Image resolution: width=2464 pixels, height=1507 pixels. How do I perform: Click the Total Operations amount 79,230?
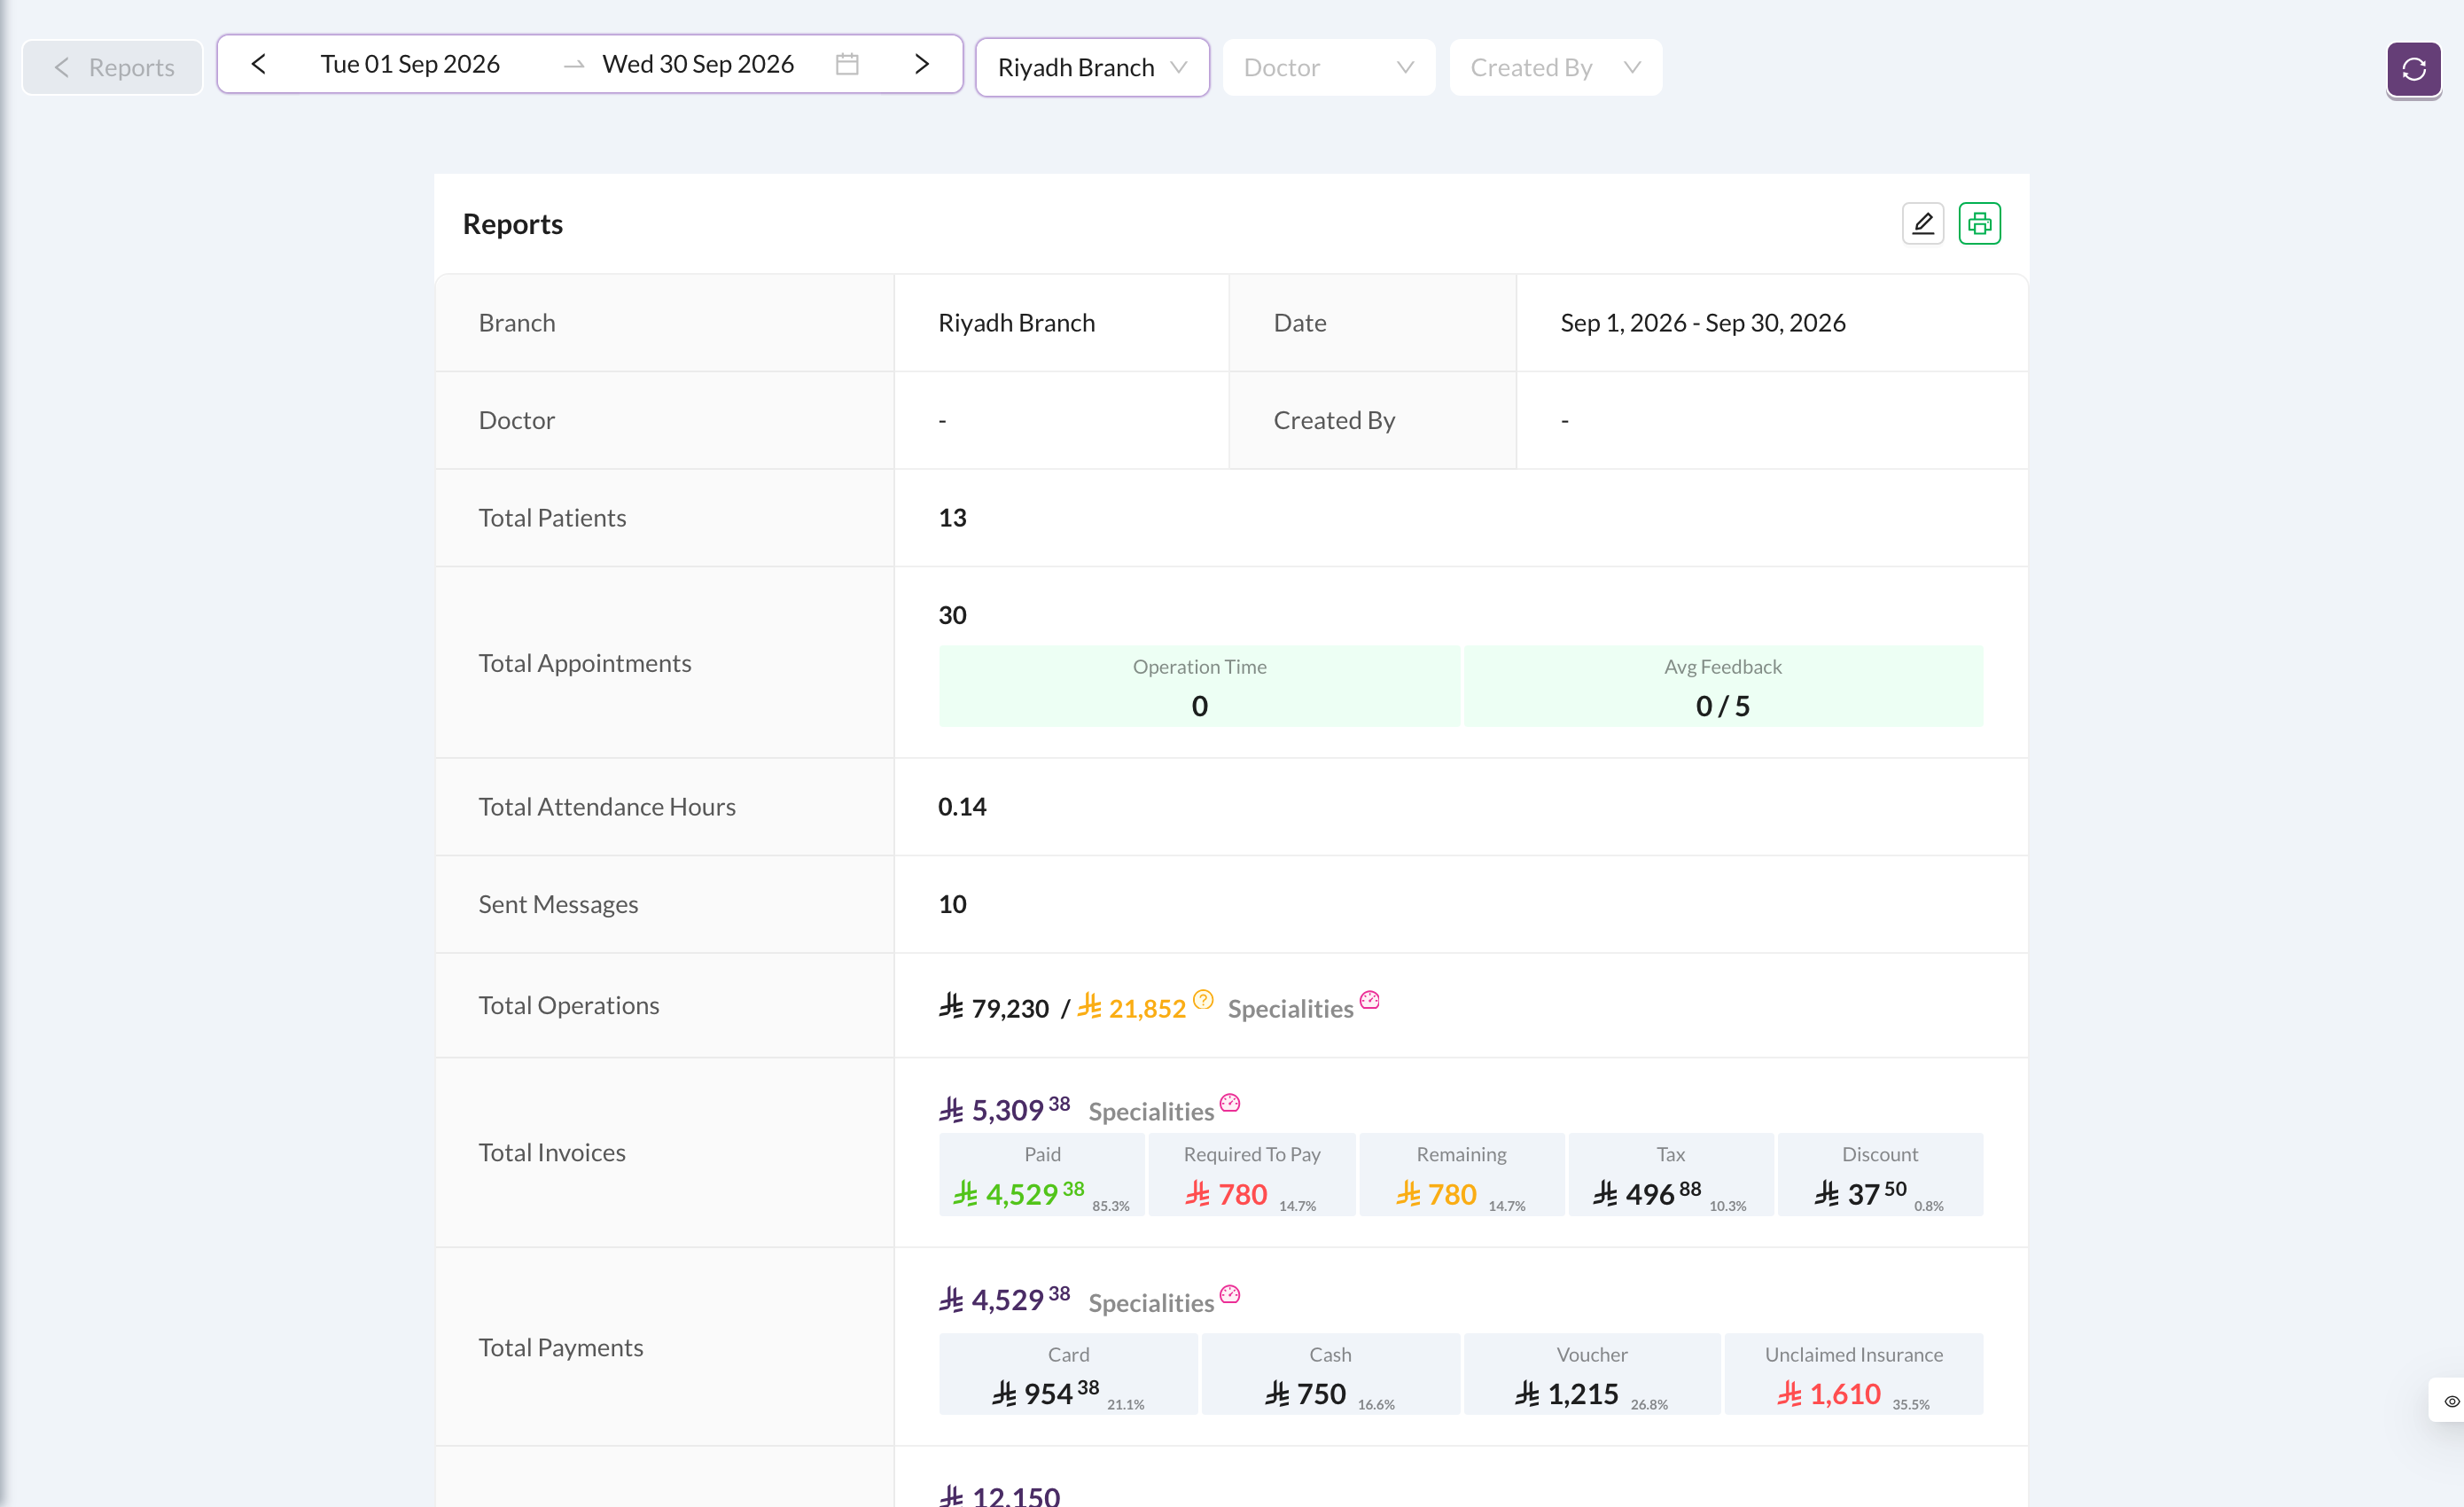994,1008
